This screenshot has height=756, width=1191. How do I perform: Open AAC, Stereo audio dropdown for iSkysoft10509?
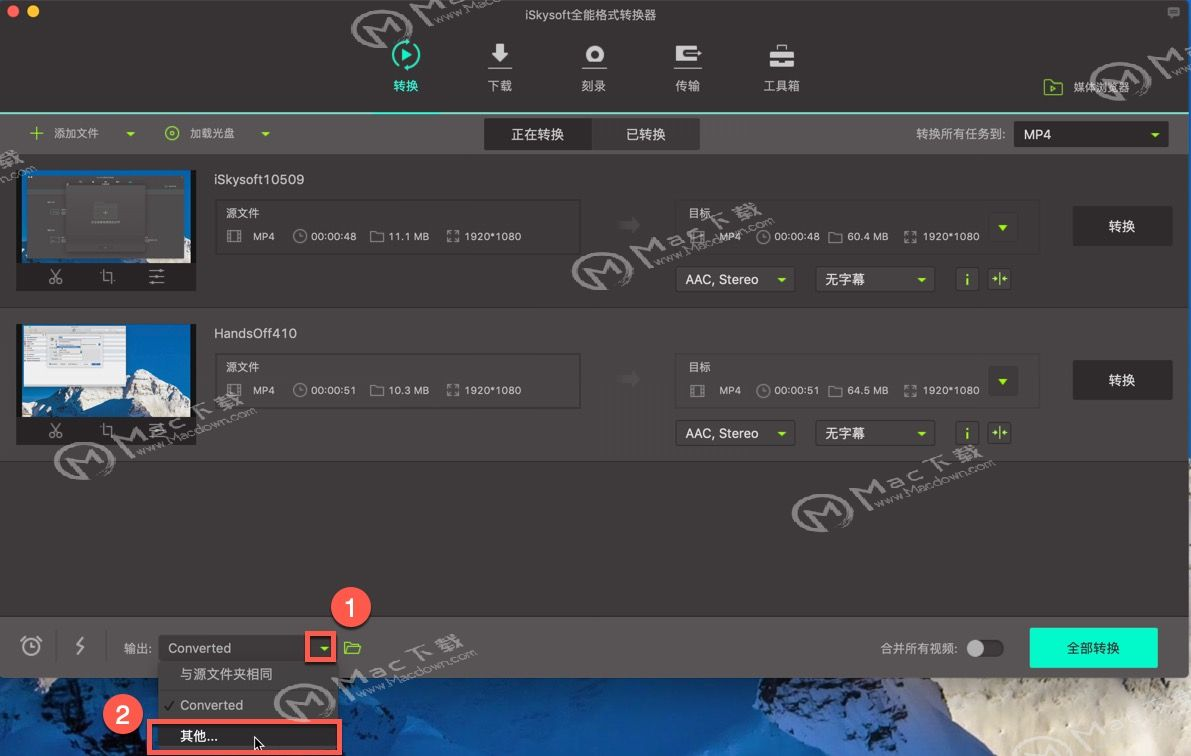click(735, 280)
